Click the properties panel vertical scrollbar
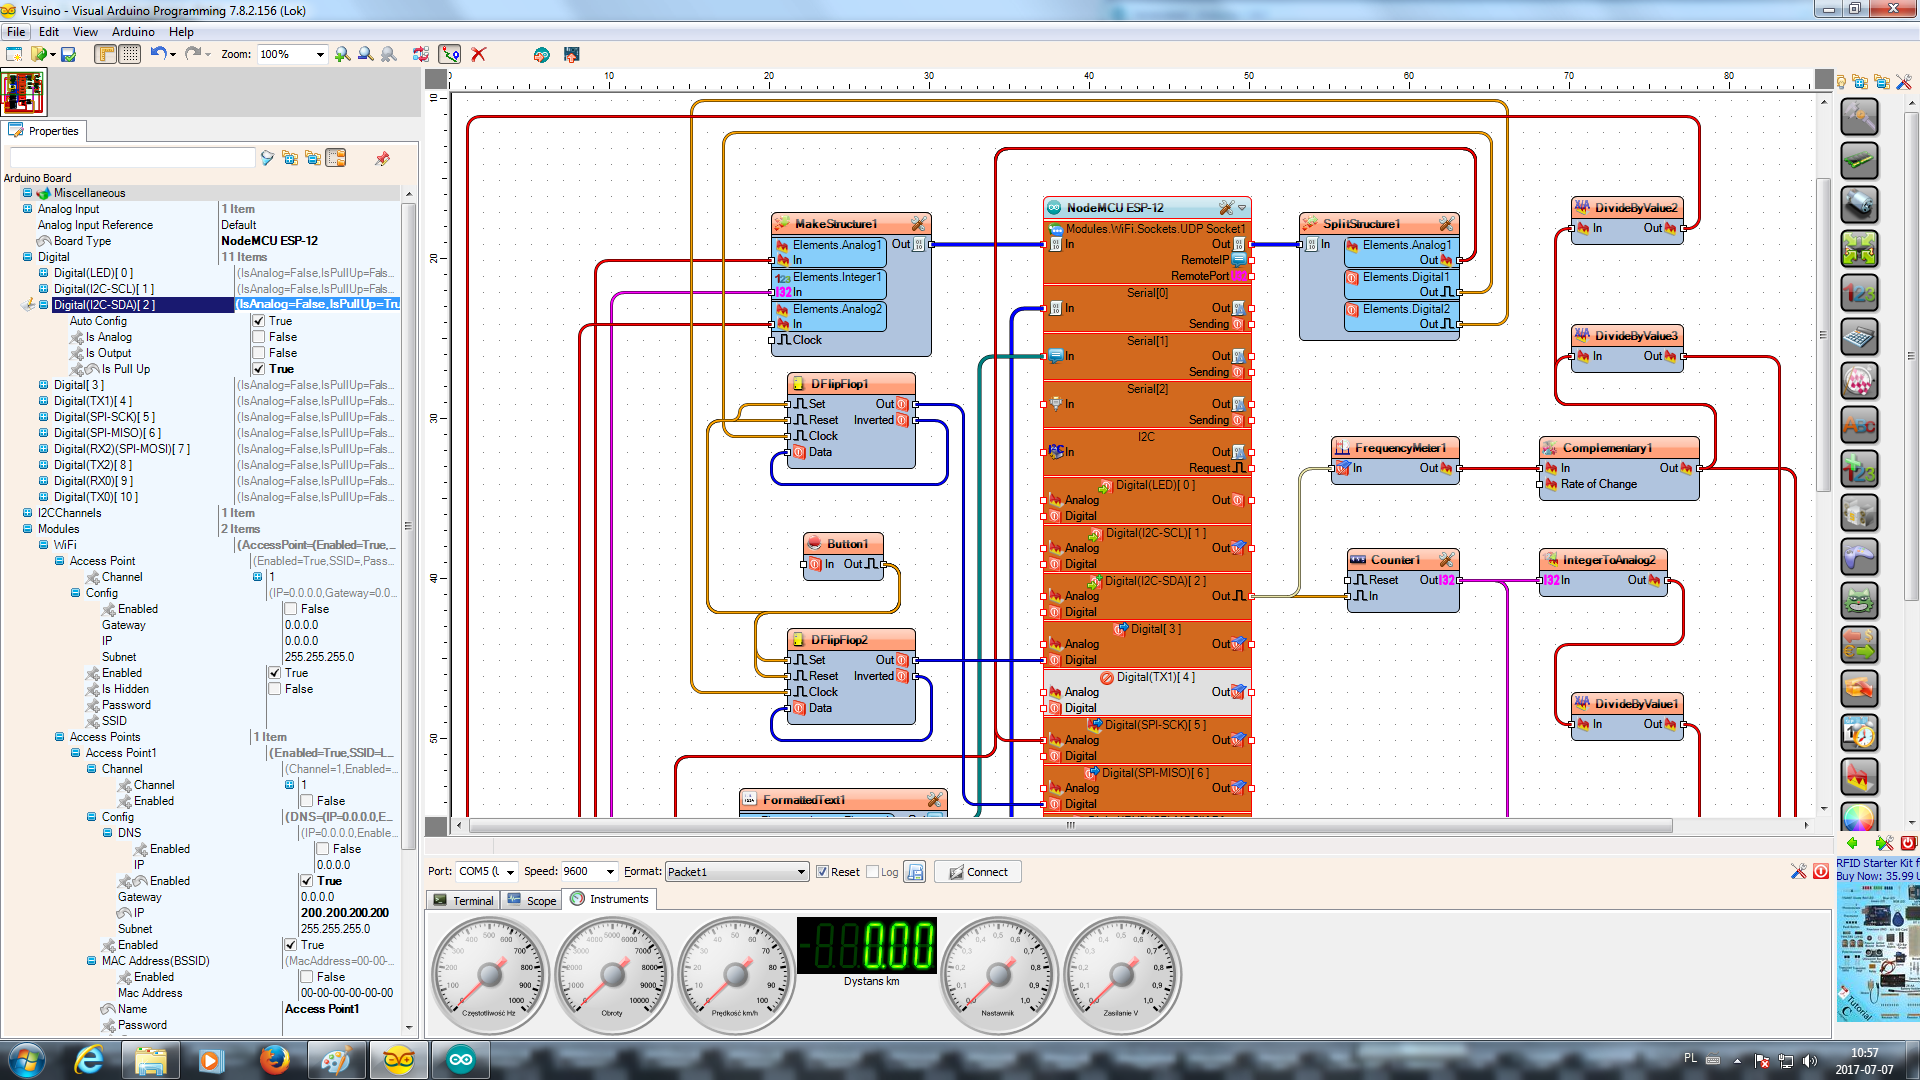The height and width of the screenshot is (1080, 1920). pos(408,525)
